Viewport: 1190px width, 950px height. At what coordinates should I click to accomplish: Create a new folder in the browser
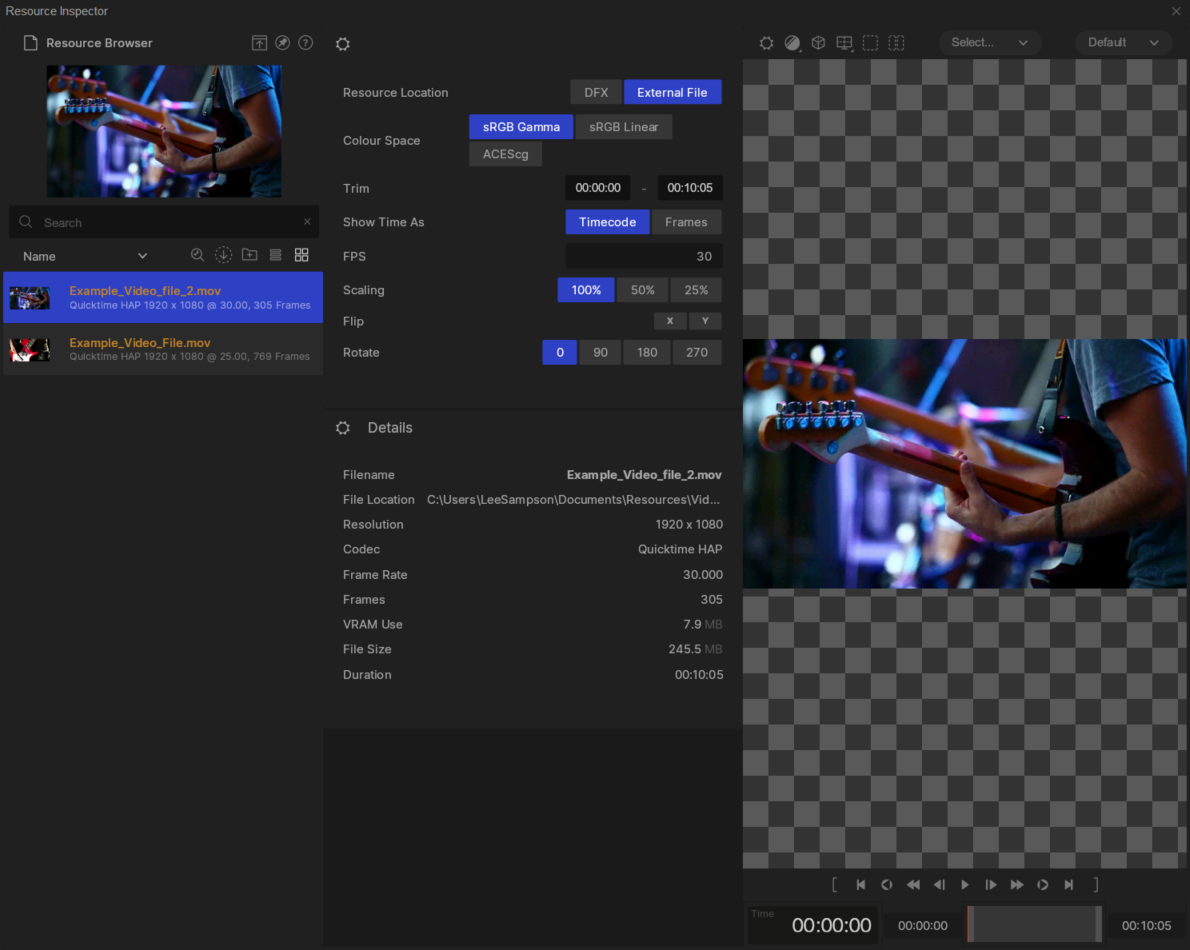249,255
